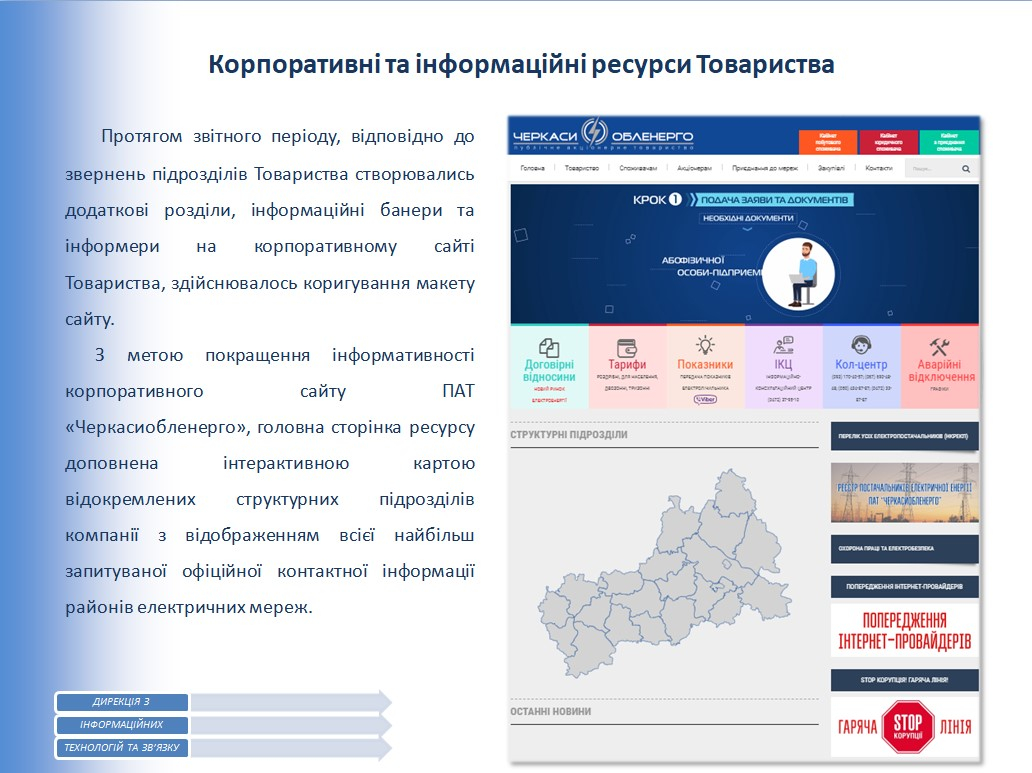Click the Черкасиобленерго lightning logo
Screen dimensions: 1032x773
pyautogui.click(x=594, y=133)
